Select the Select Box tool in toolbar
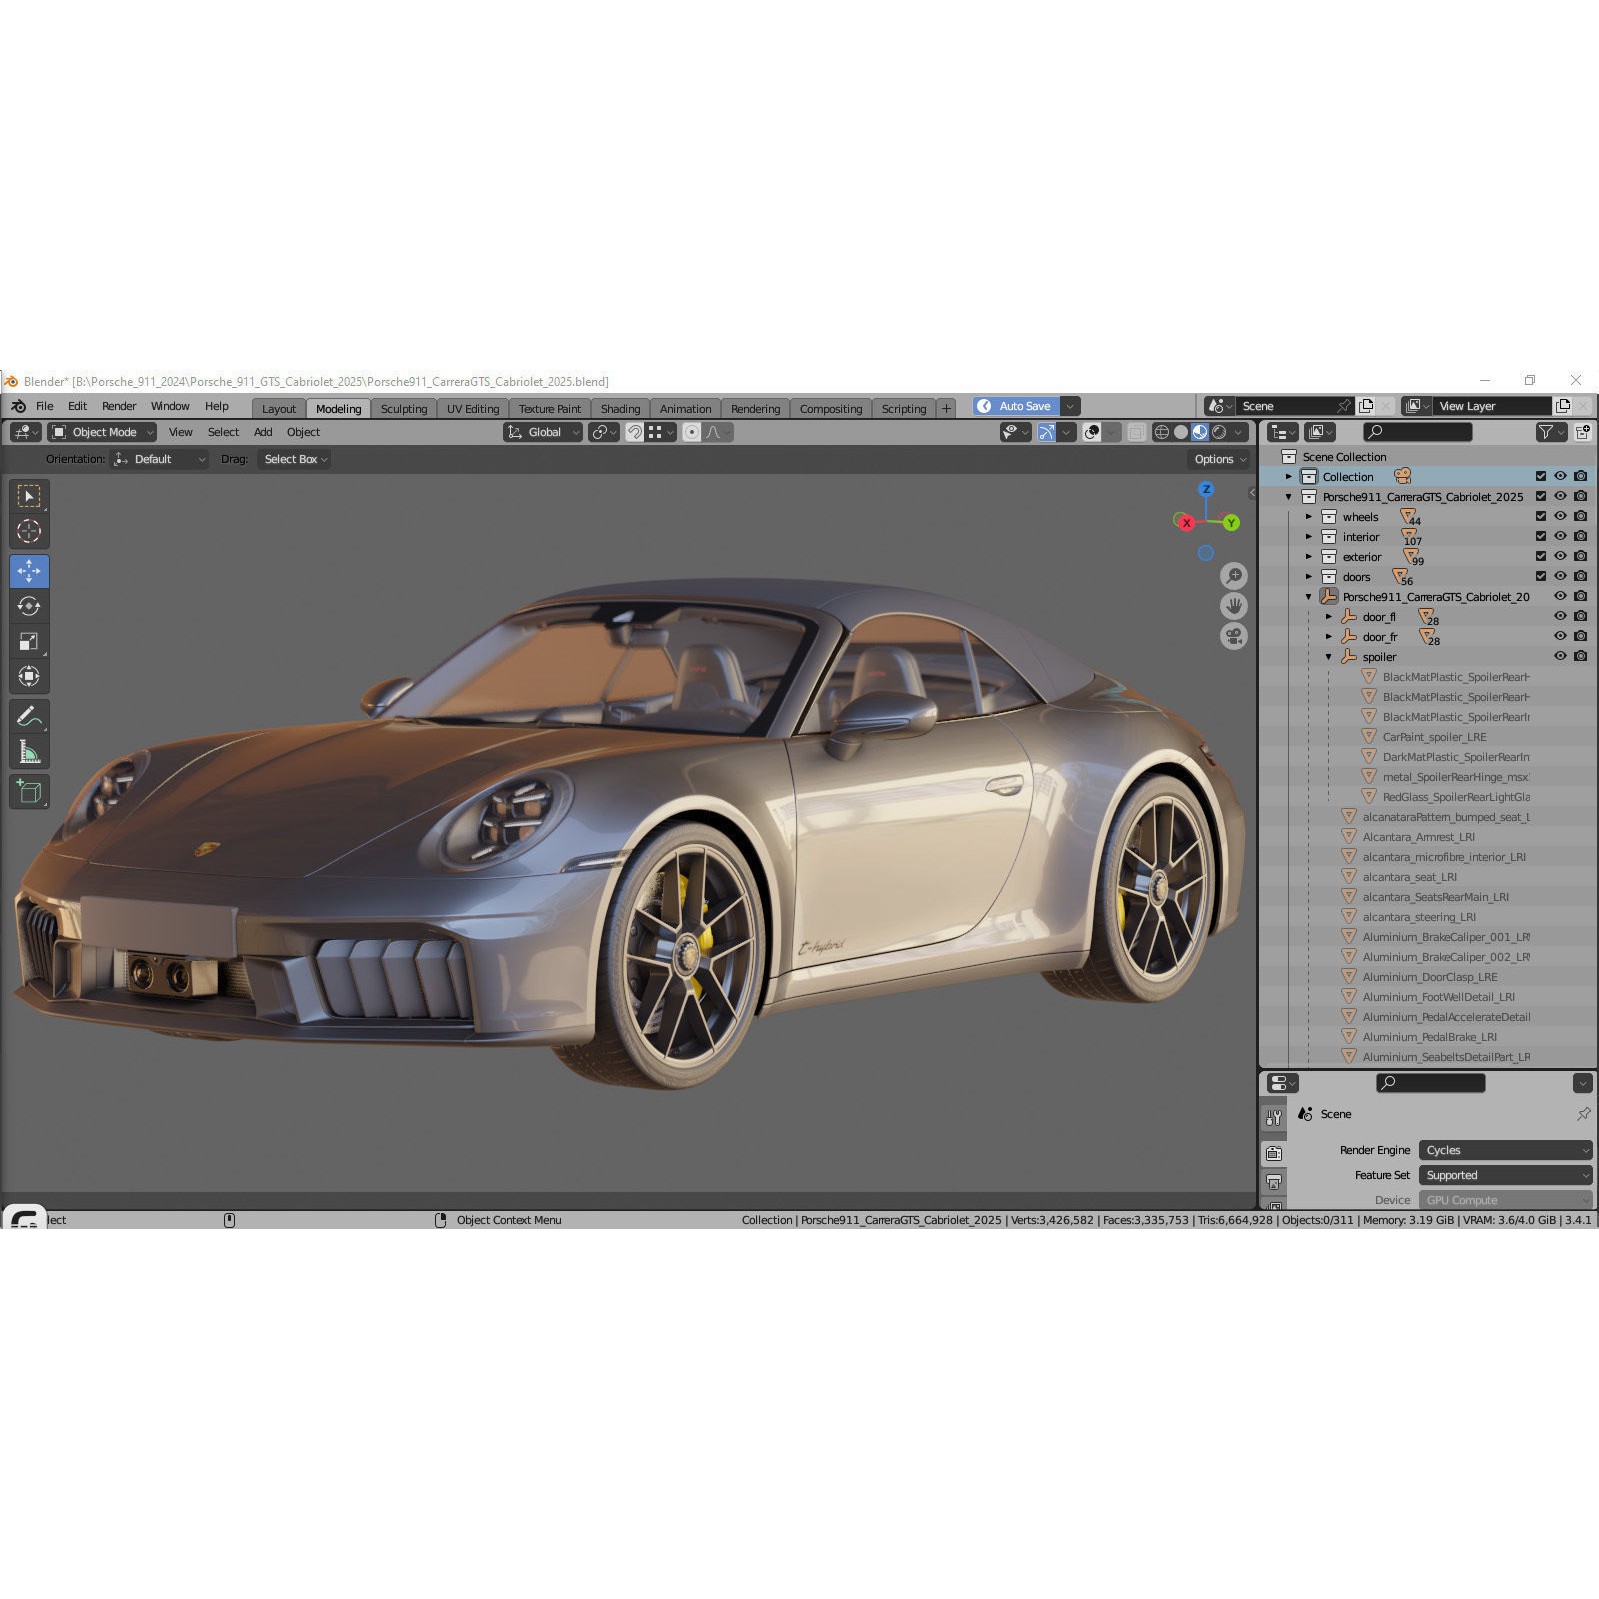 (29, 496)
